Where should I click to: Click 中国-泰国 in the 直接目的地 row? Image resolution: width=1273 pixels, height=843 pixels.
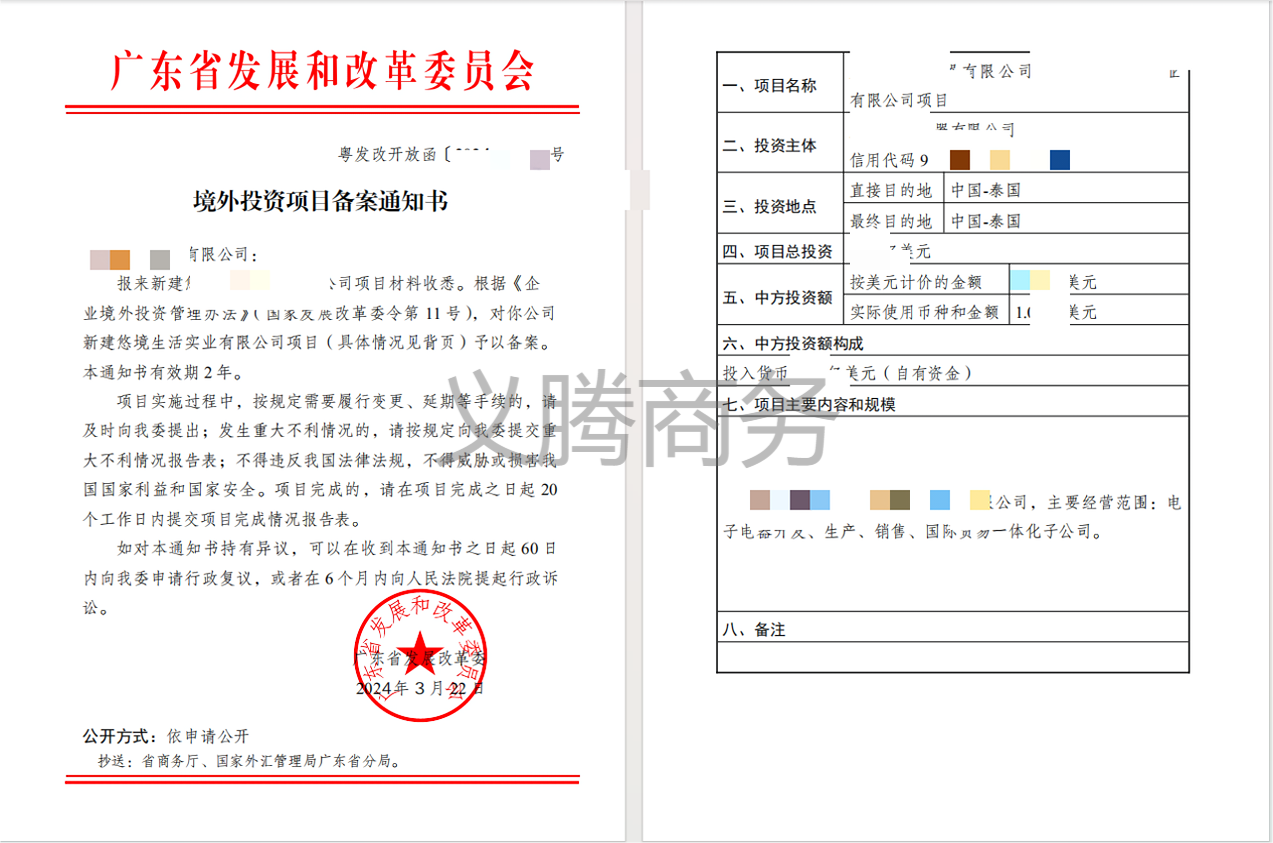click(x=986, y=190)
